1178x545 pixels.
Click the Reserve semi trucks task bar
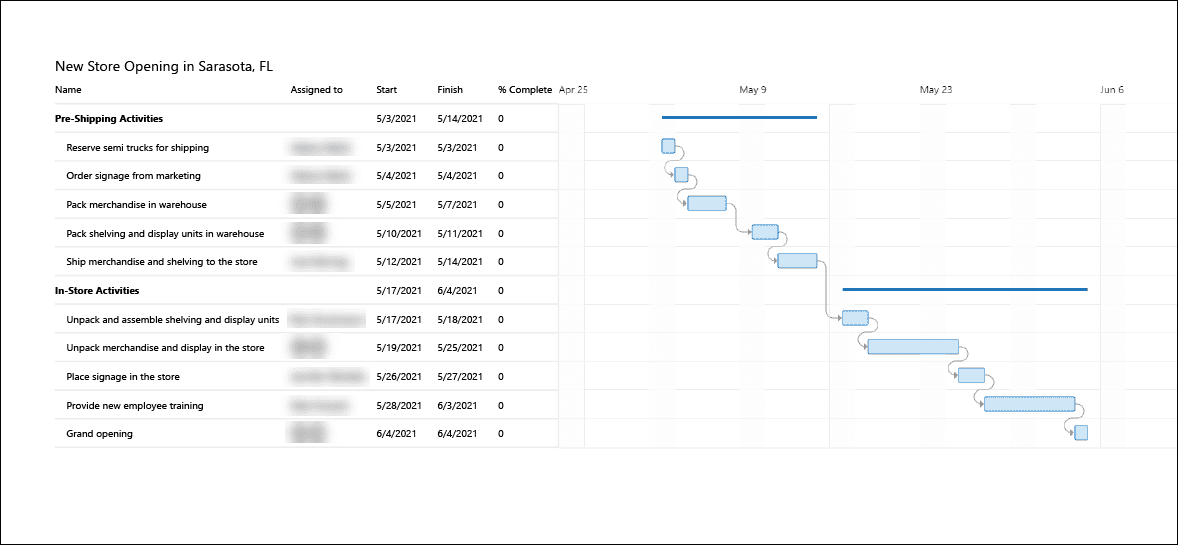click(x=668, y=146)
